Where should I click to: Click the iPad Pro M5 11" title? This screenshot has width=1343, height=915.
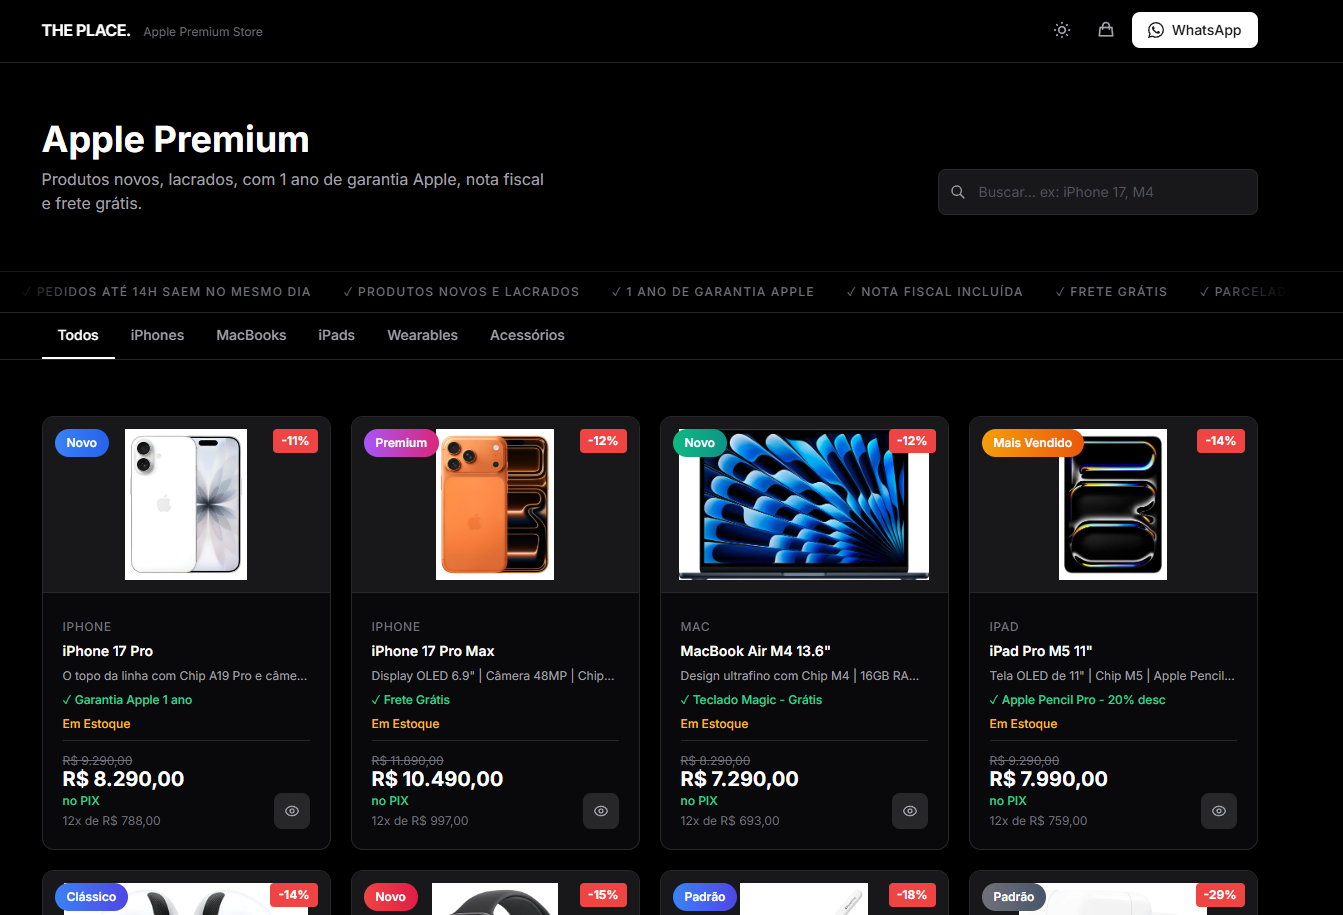(1040, 651)
